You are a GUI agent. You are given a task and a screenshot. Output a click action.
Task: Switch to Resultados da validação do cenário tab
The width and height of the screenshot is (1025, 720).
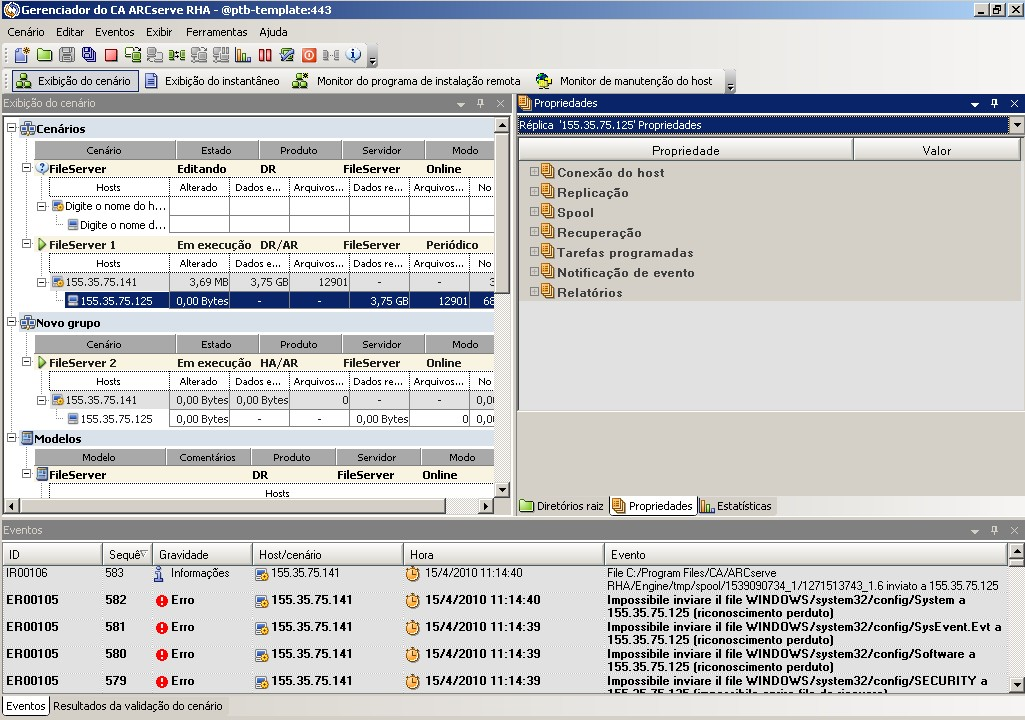coord(138,706)
